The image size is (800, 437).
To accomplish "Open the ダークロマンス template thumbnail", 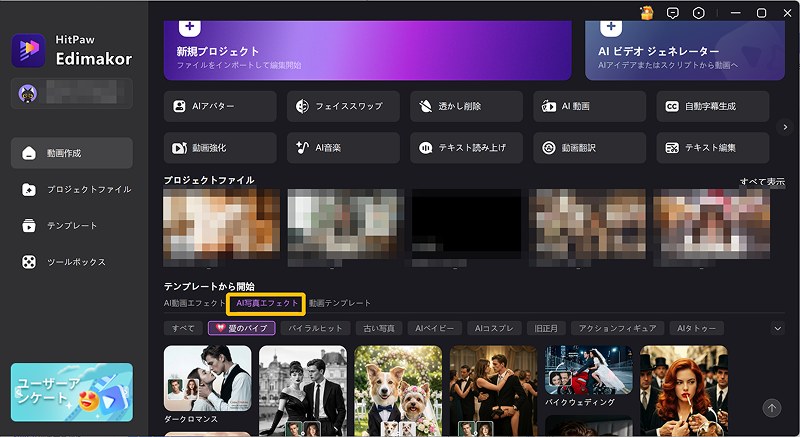I will click(208, 378).
